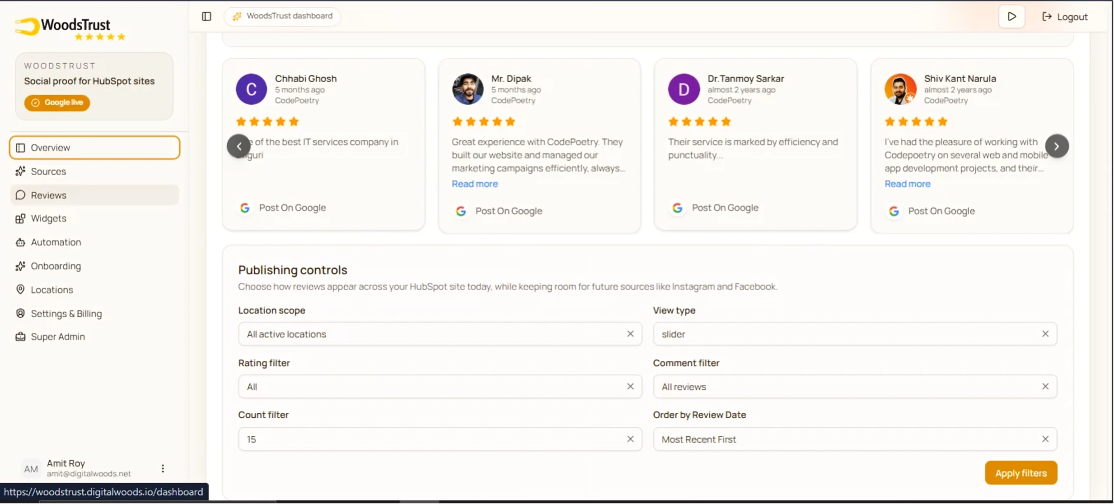This screenshot has height=504, width=1114.
Task: Click the play icon button near Logout
Action: (1012, 16)
